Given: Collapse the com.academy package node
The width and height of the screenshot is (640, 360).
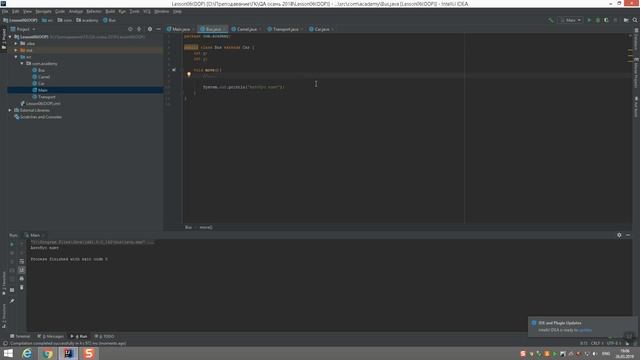Looking at the screenshot, I should click(x=22, y=64).
